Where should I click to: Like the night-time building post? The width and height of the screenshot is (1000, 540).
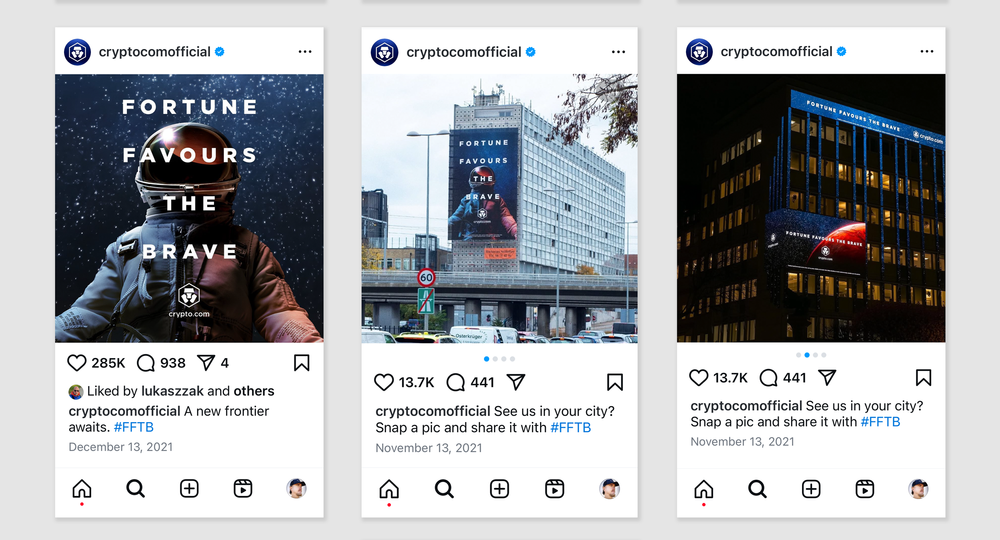coord(699,377)
